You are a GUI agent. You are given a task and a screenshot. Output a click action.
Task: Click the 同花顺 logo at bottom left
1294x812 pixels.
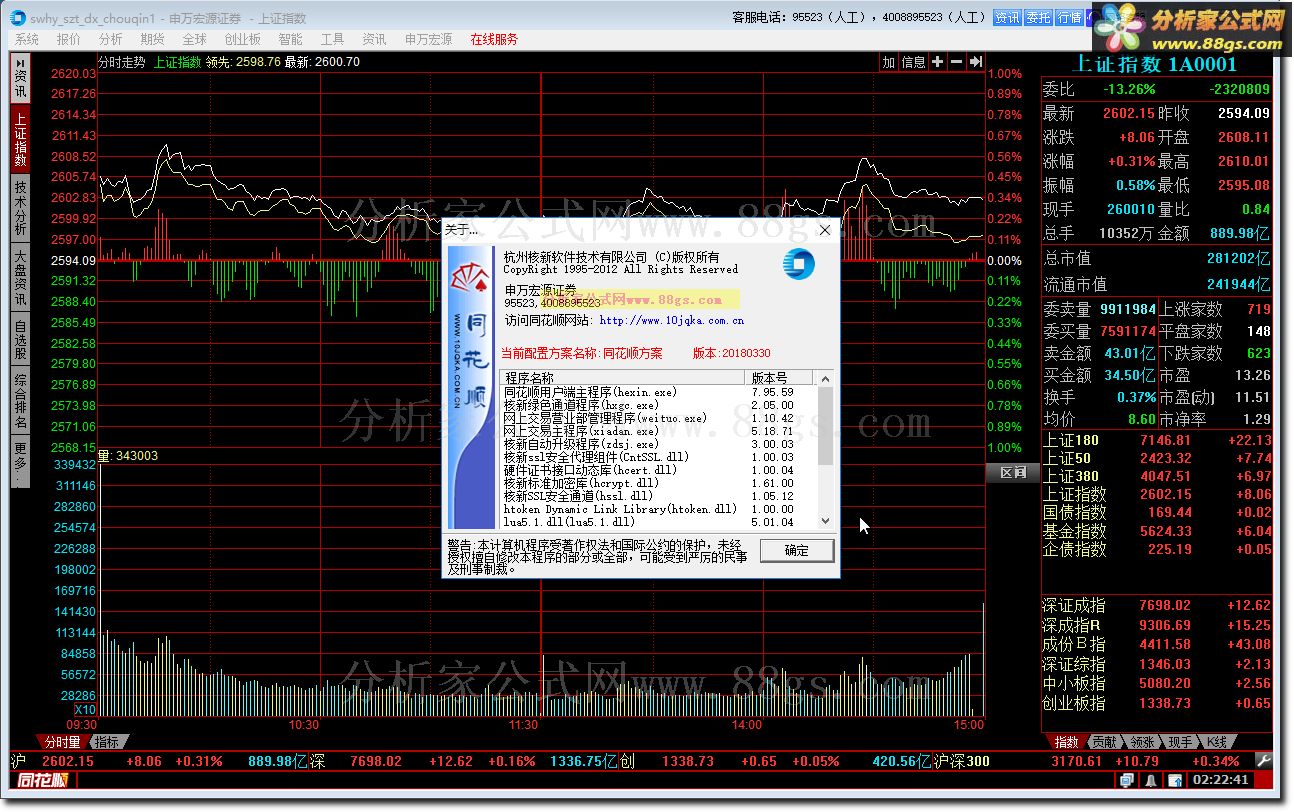tap(41, 780)
